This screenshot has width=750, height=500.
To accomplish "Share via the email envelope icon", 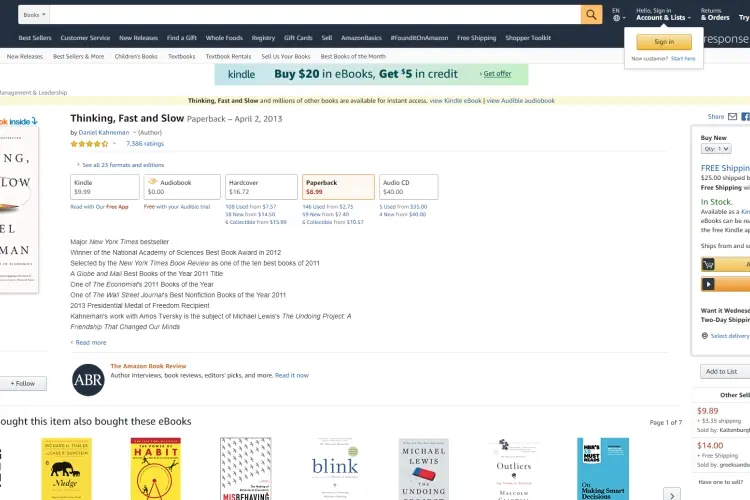I will coord(732,116).
